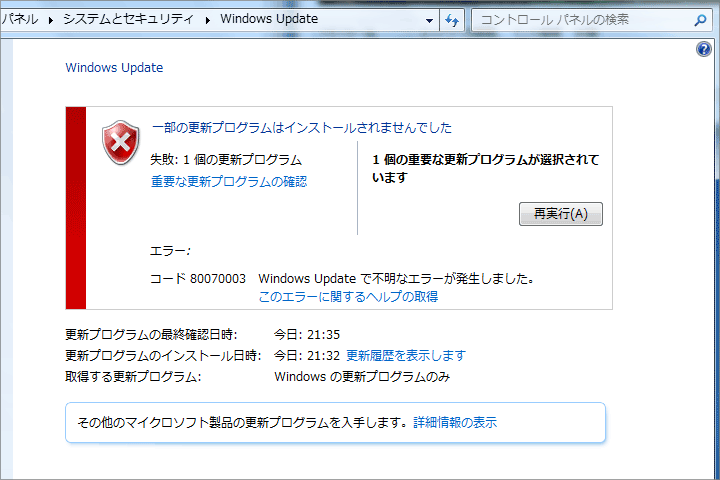This screenshot has width=720, height=480.
Task: Click the red shield error icon
Action: pyautogui.click(x=121, y=143)
